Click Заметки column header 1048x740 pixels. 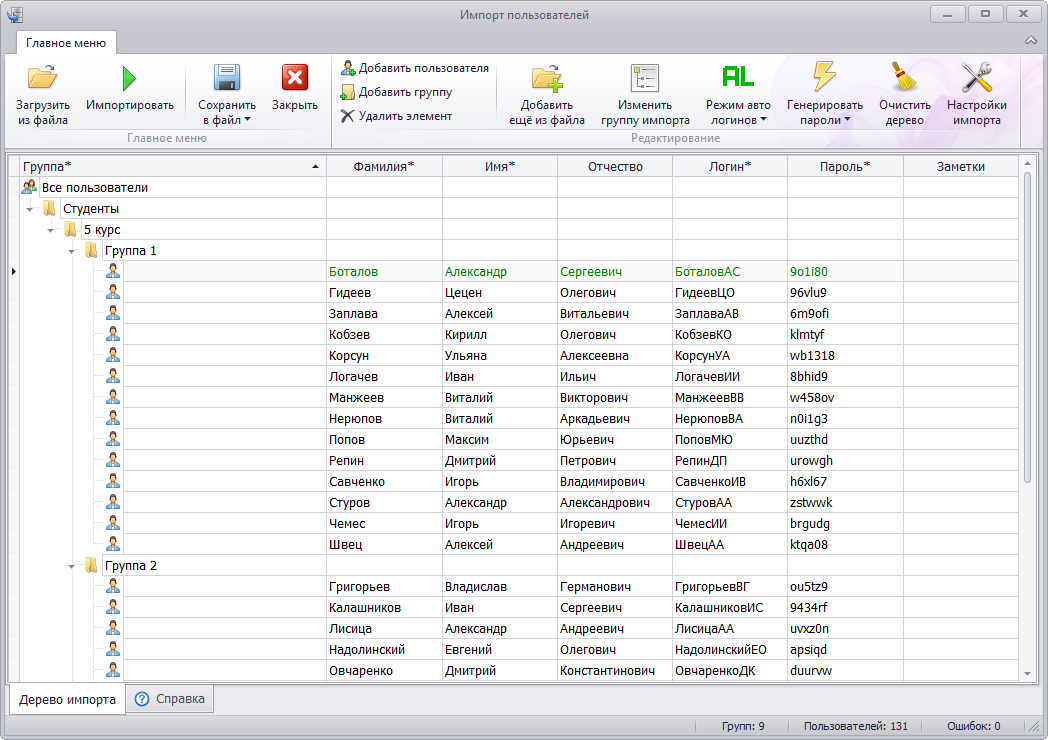coord(960,166)
